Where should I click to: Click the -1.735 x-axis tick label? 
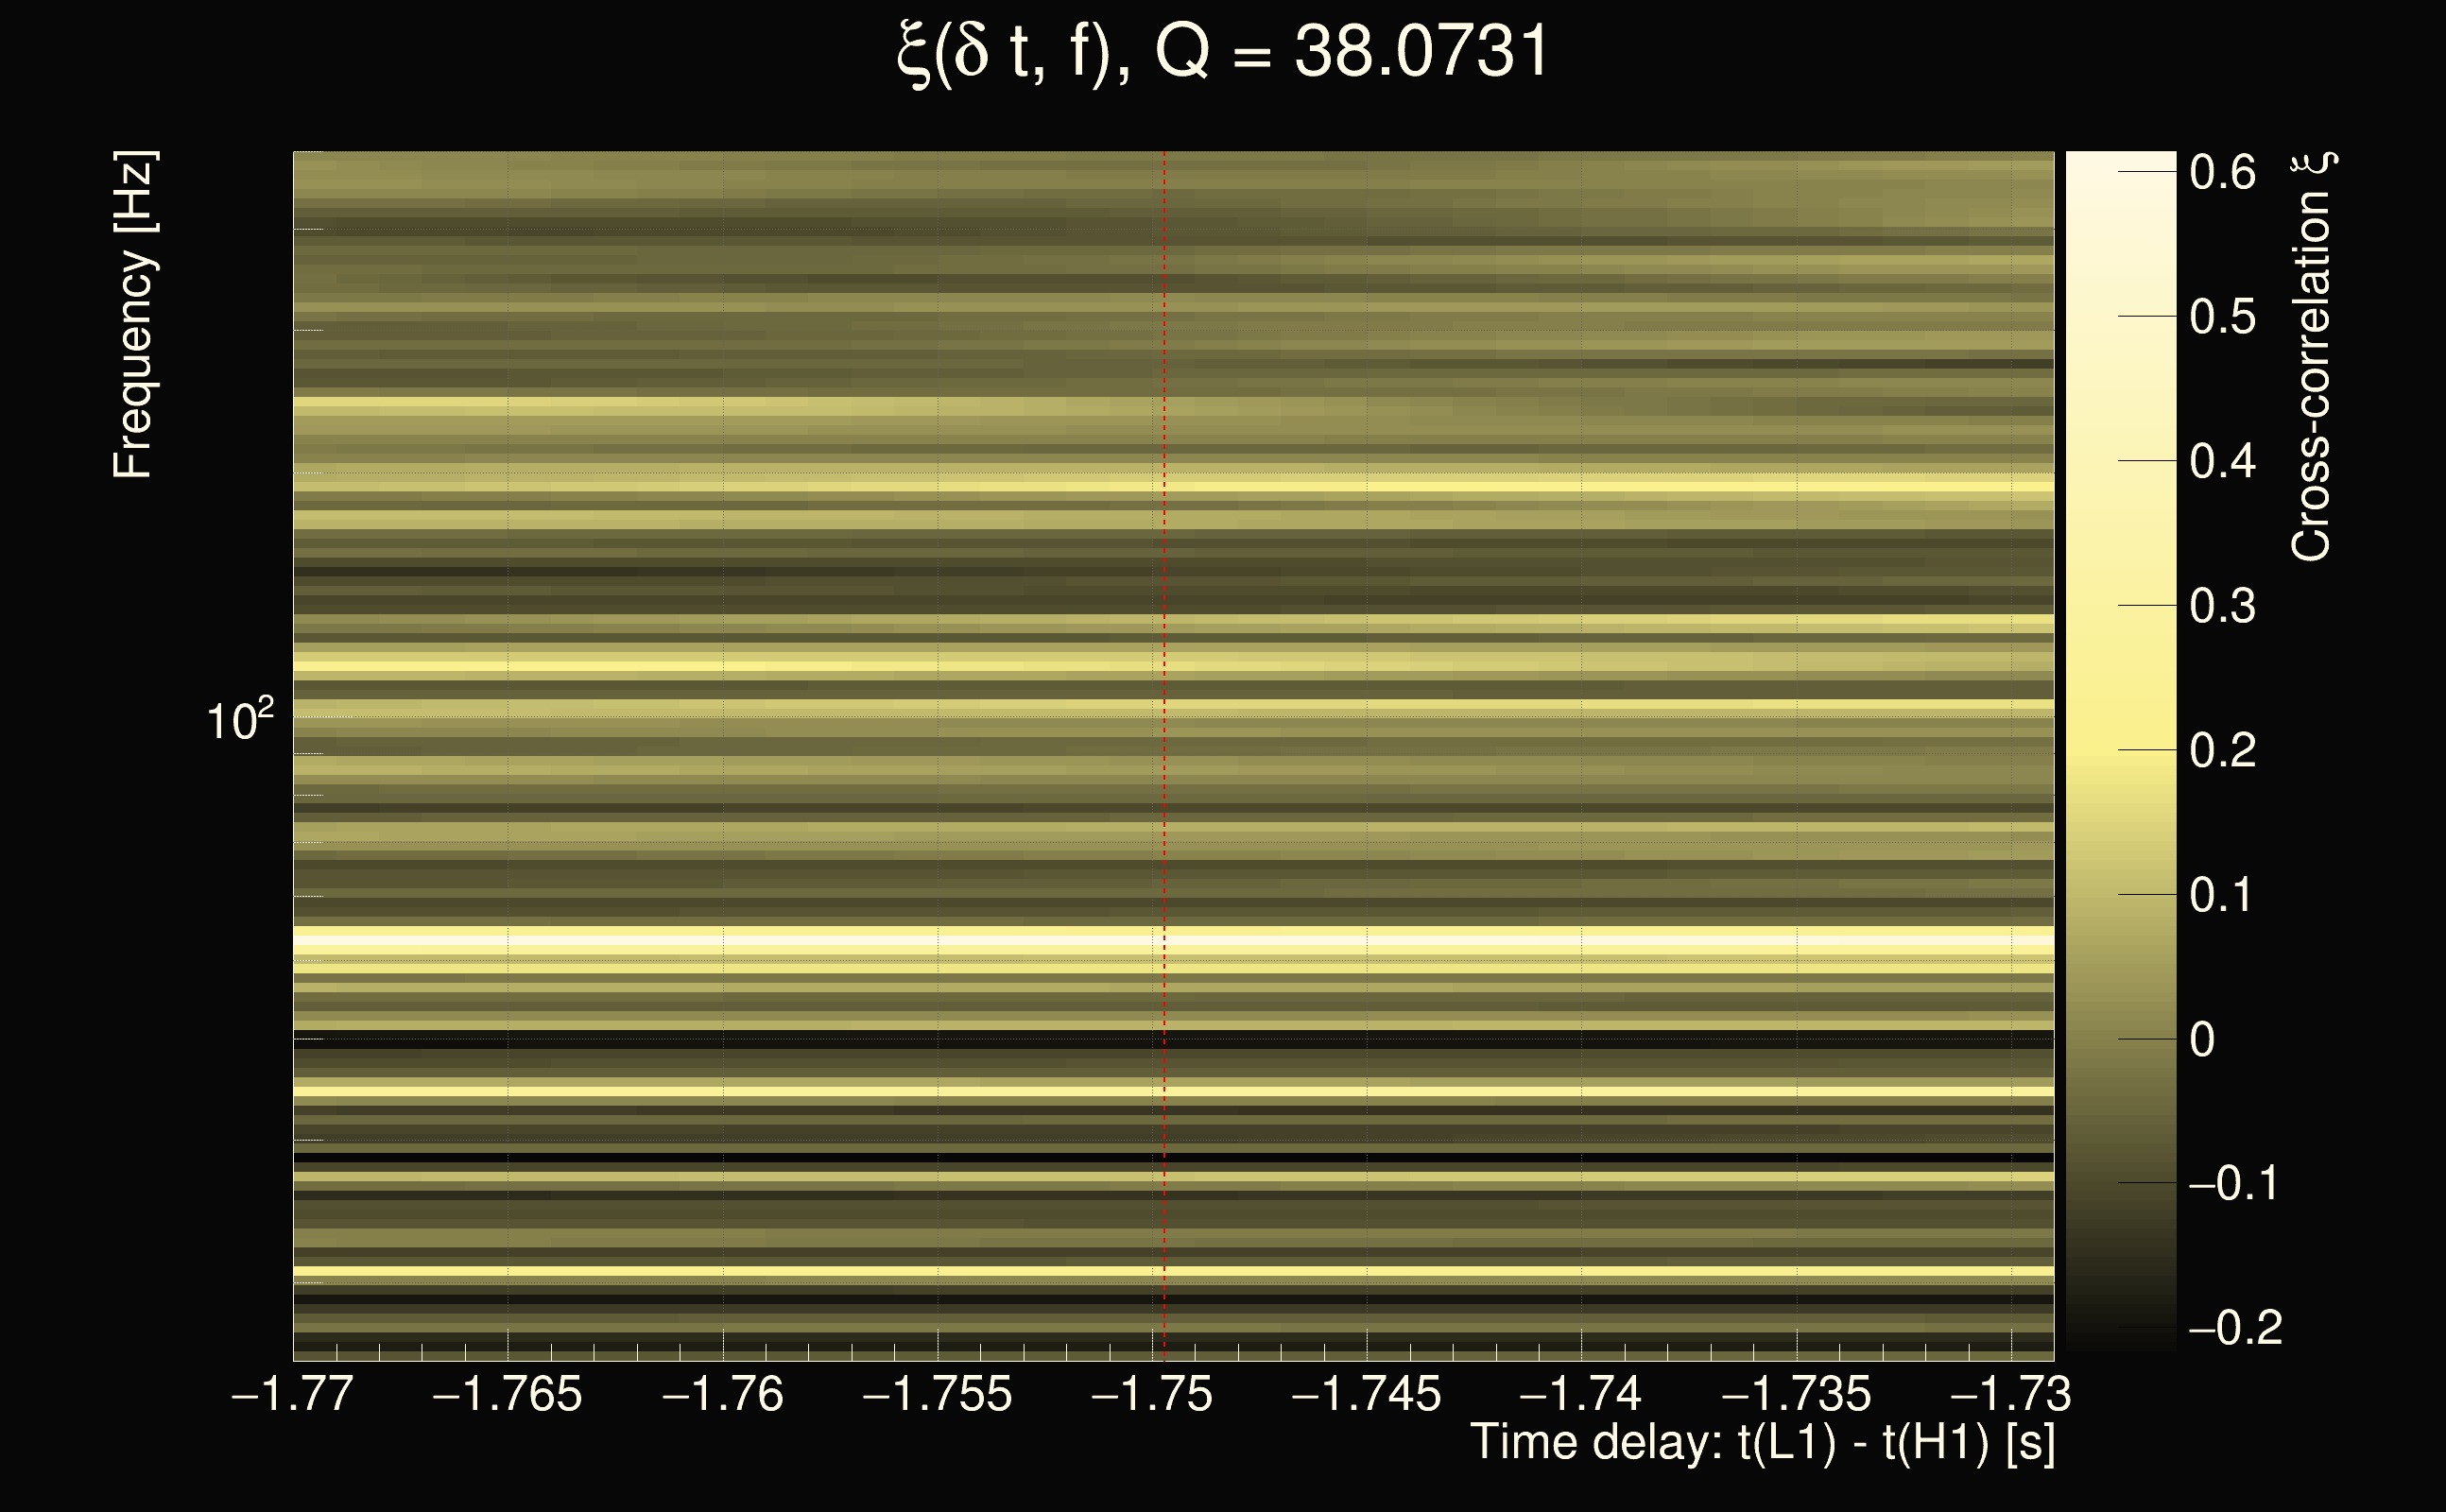1796,1394
